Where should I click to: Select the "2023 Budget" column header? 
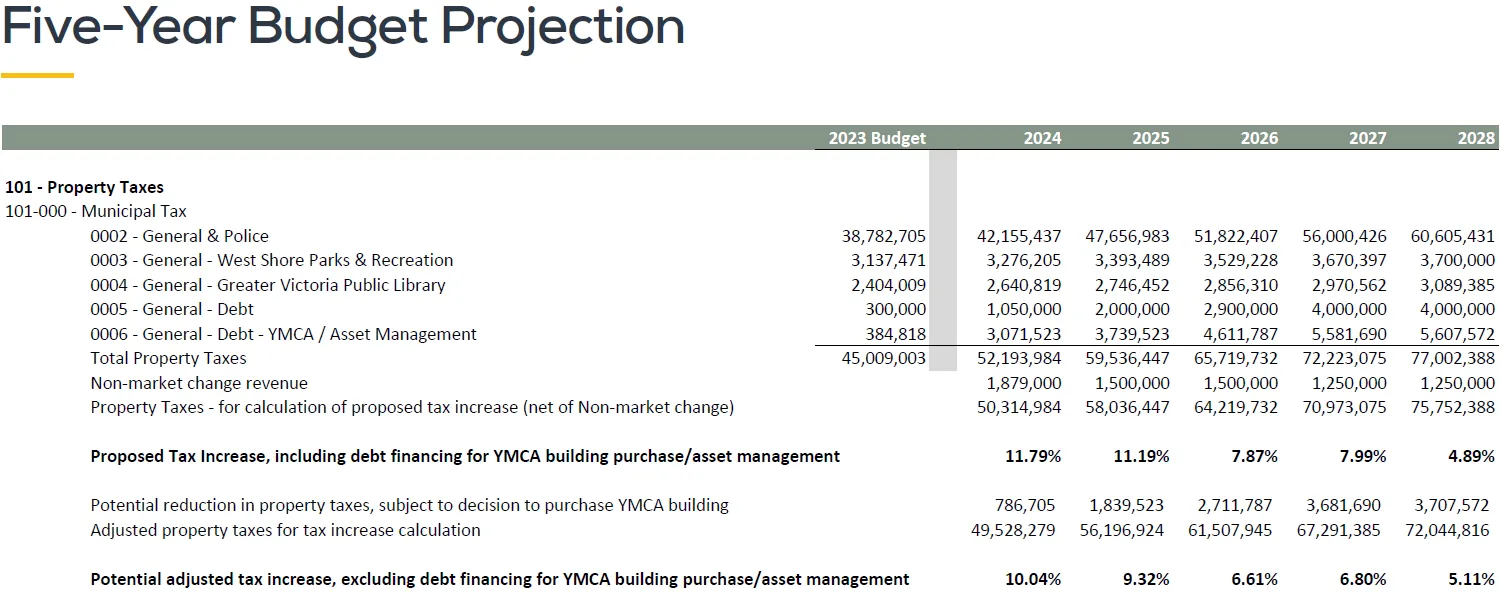tap(877, 138)
